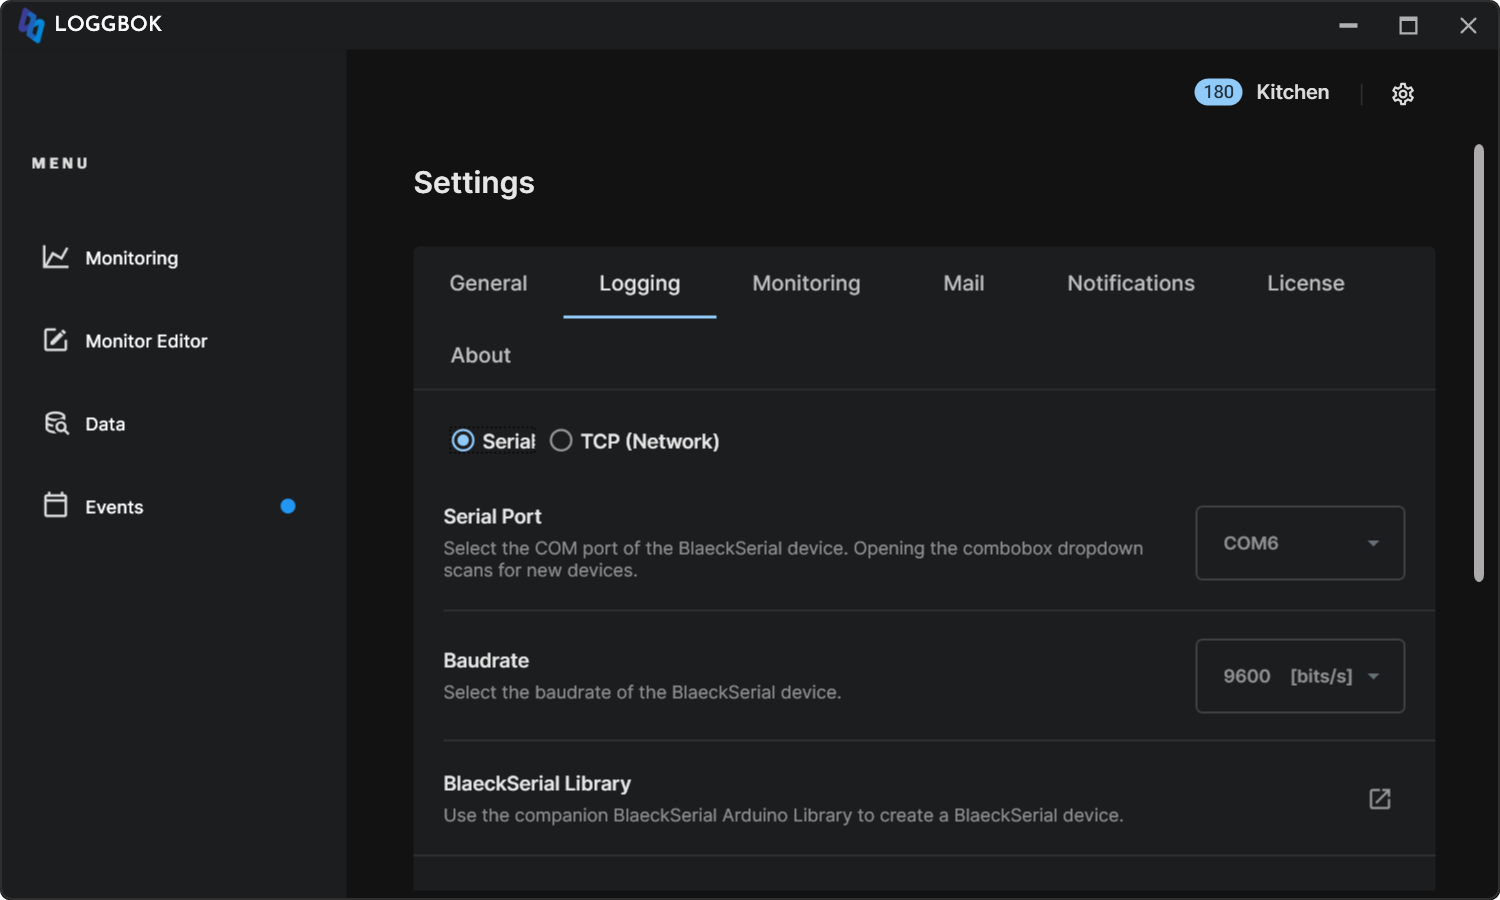The image size is (1500, 900).
Task: Click the Data search icon in sidebar
Action: point(56,423)
